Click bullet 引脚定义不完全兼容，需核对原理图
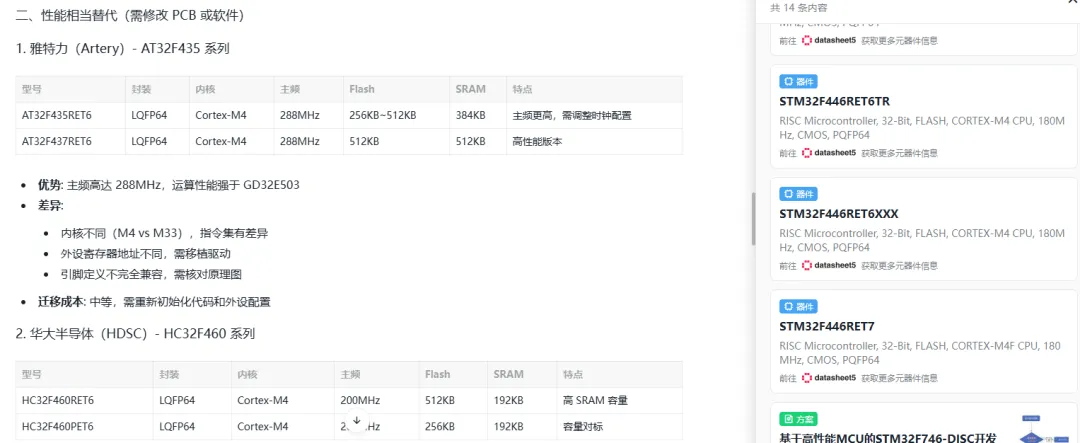This screenshot has height=443, width=1080. (151, 274)
